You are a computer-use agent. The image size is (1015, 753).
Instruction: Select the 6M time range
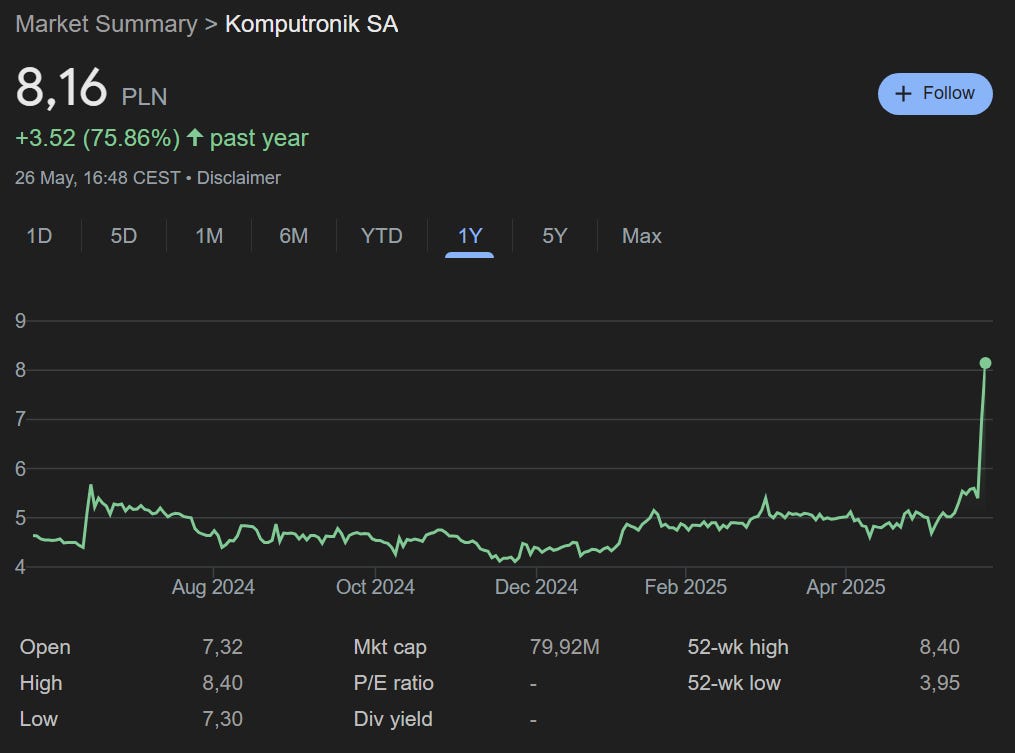pyautogui.click(x=293, y=236)
